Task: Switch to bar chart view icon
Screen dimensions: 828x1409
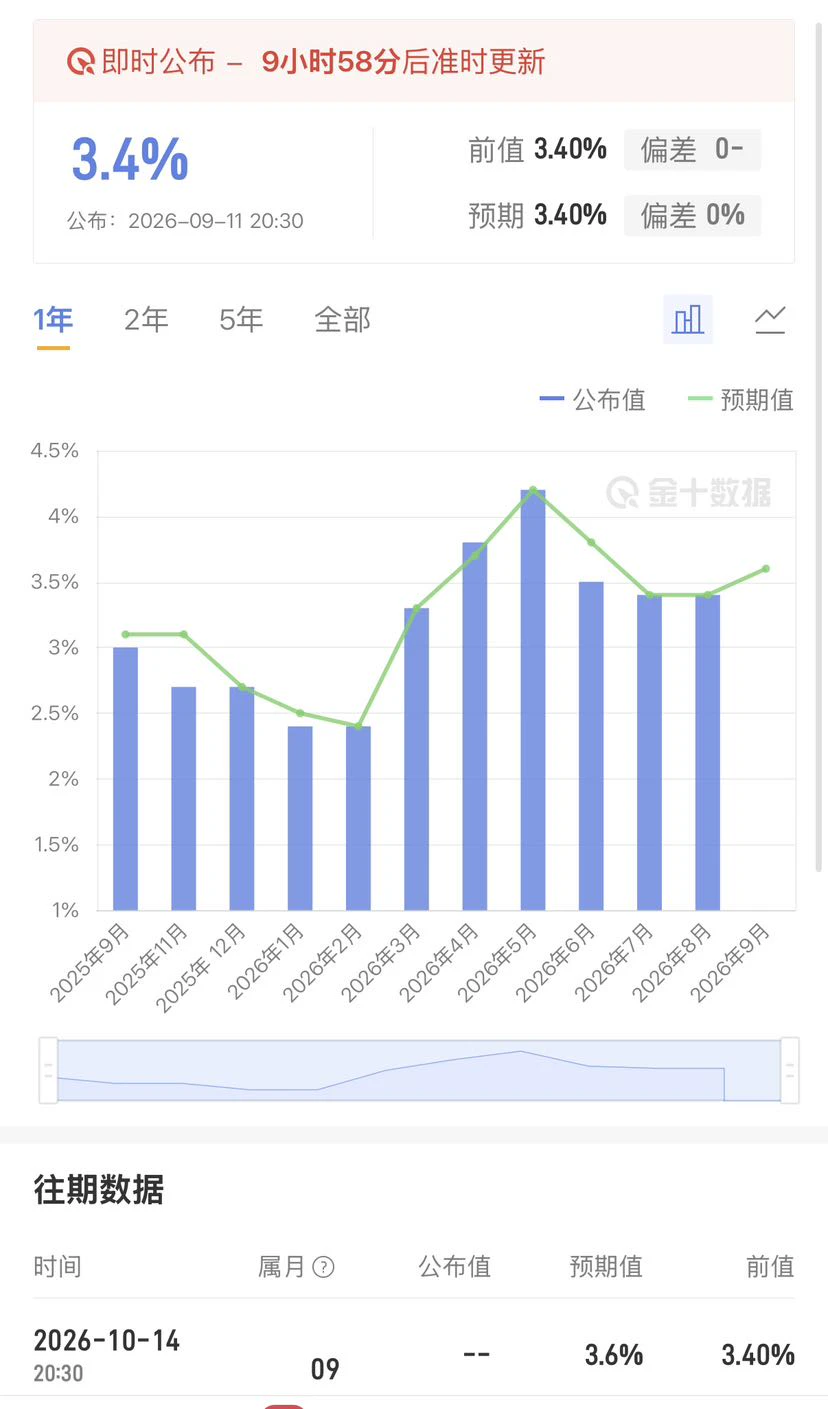Action: click(688, 320)
